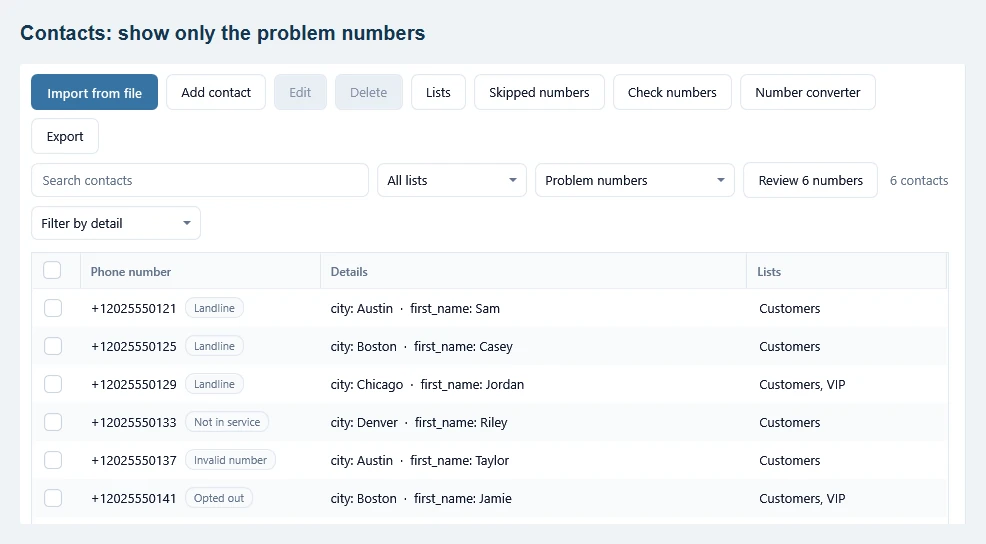Select the checkbox for +12025550137
This screenshot has width=986, height=544.
(53, 460)
